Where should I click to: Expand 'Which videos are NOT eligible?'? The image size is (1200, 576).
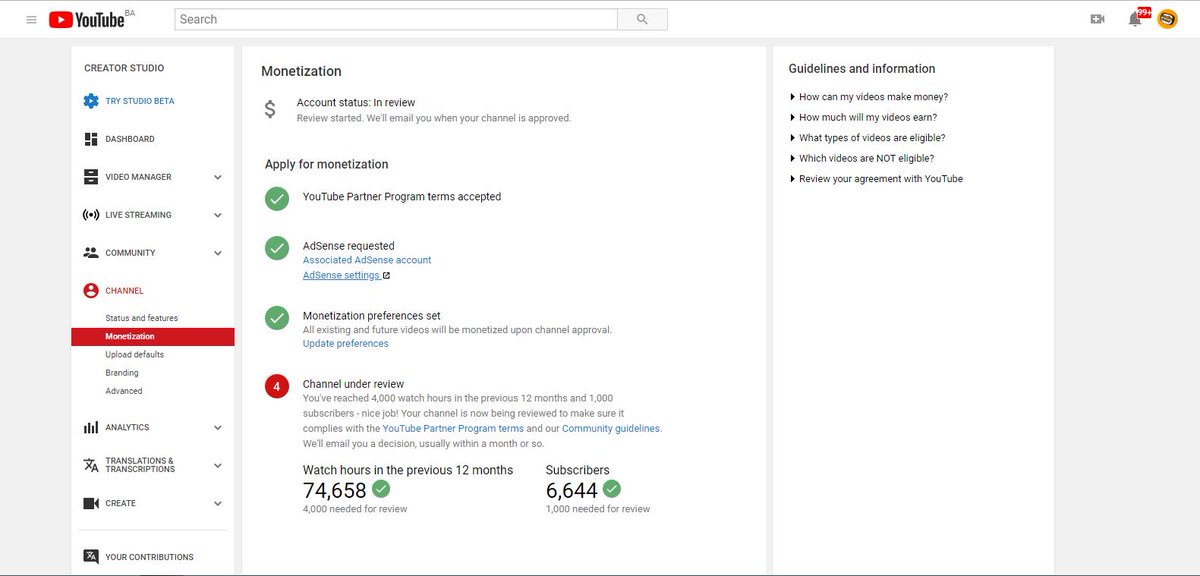[862, 158]
